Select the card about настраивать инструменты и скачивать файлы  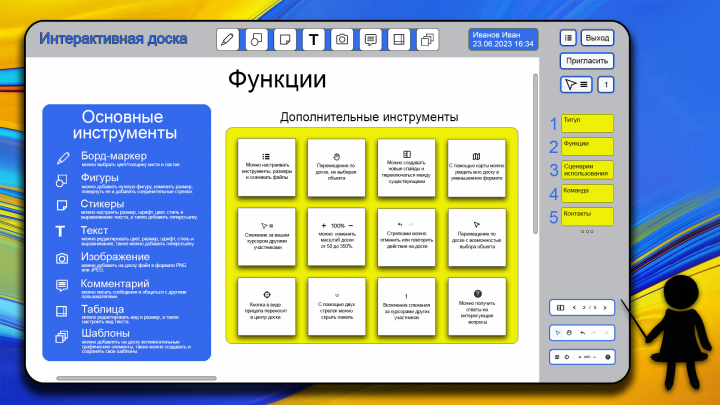point(266,168)
